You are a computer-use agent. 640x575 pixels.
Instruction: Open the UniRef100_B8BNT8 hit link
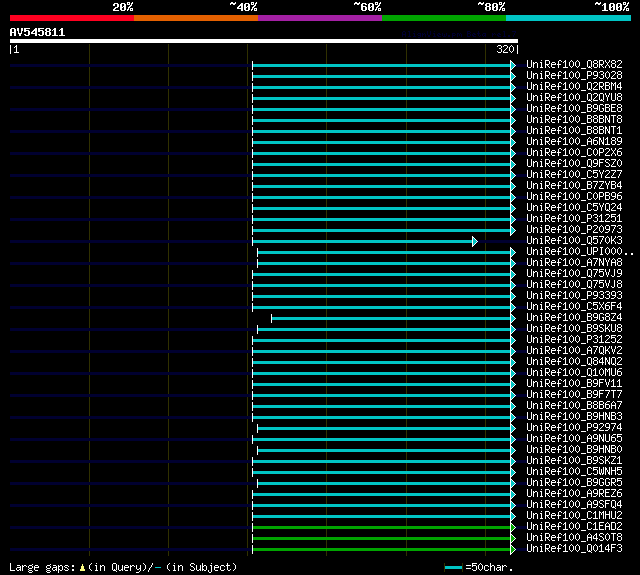pyautogui.click(x=574, y=120)
